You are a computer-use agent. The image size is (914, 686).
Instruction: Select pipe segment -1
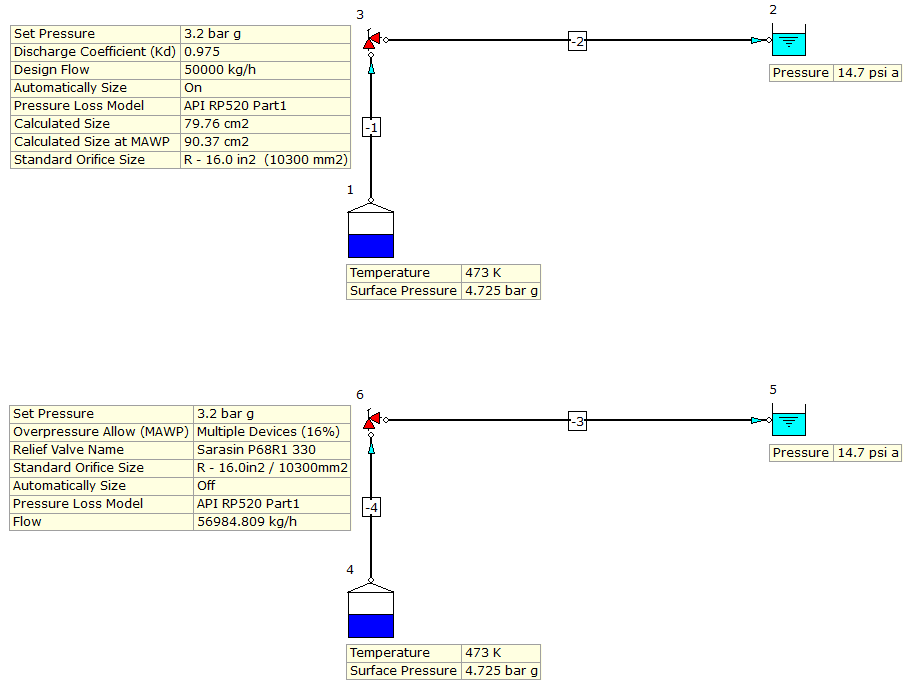click(372, 126)
